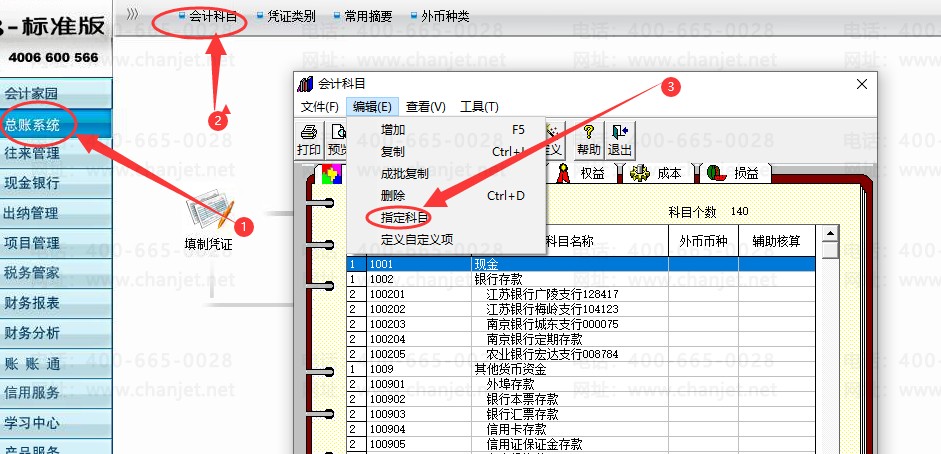Choose 复制 from the edit menu
The height and width of the screenshot is (454, 941).
(x=446, y=152)
